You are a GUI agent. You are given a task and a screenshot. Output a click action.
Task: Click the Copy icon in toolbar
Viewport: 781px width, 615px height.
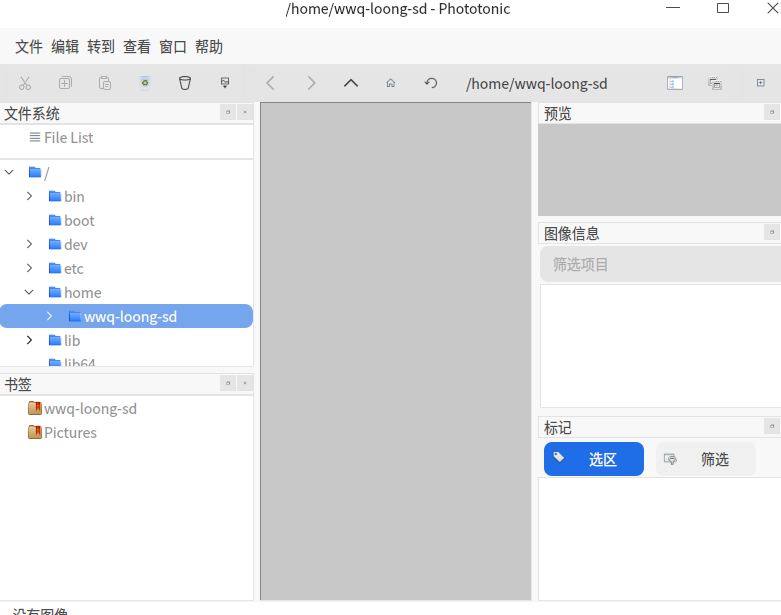[x=65, y=83]
